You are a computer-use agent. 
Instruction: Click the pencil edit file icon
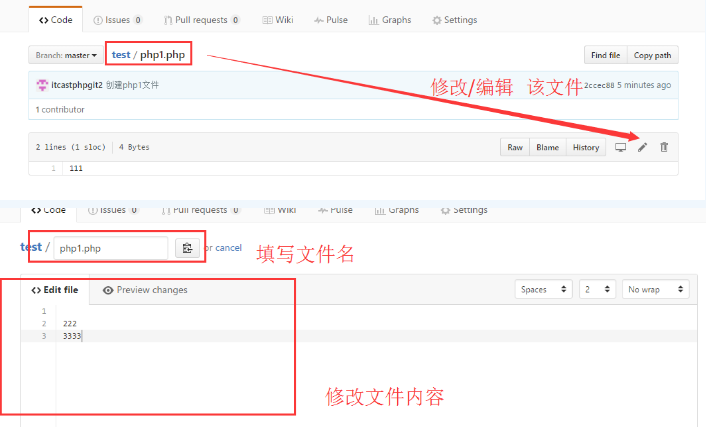click(x=643, y=147)
